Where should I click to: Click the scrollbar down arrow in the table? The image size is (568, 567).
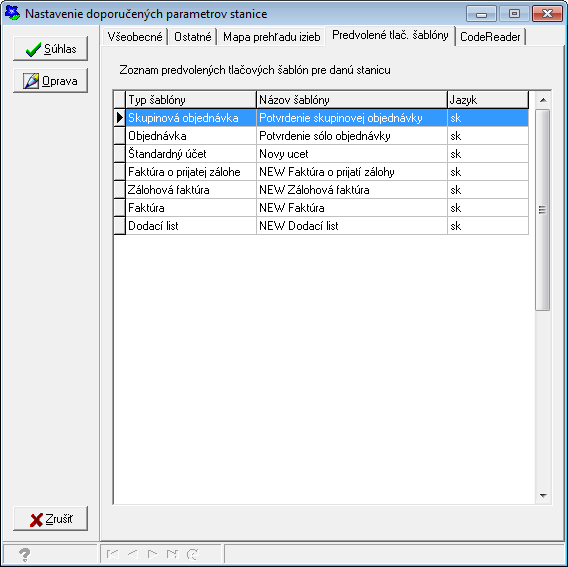543,496
